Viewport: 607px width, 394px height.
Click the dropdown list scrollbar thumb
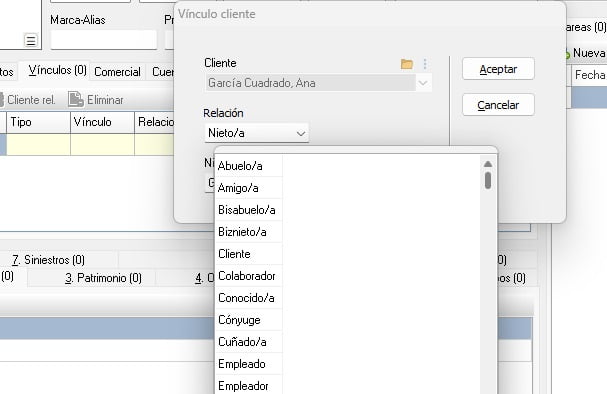pyautogui.click(x=488, y=180)
